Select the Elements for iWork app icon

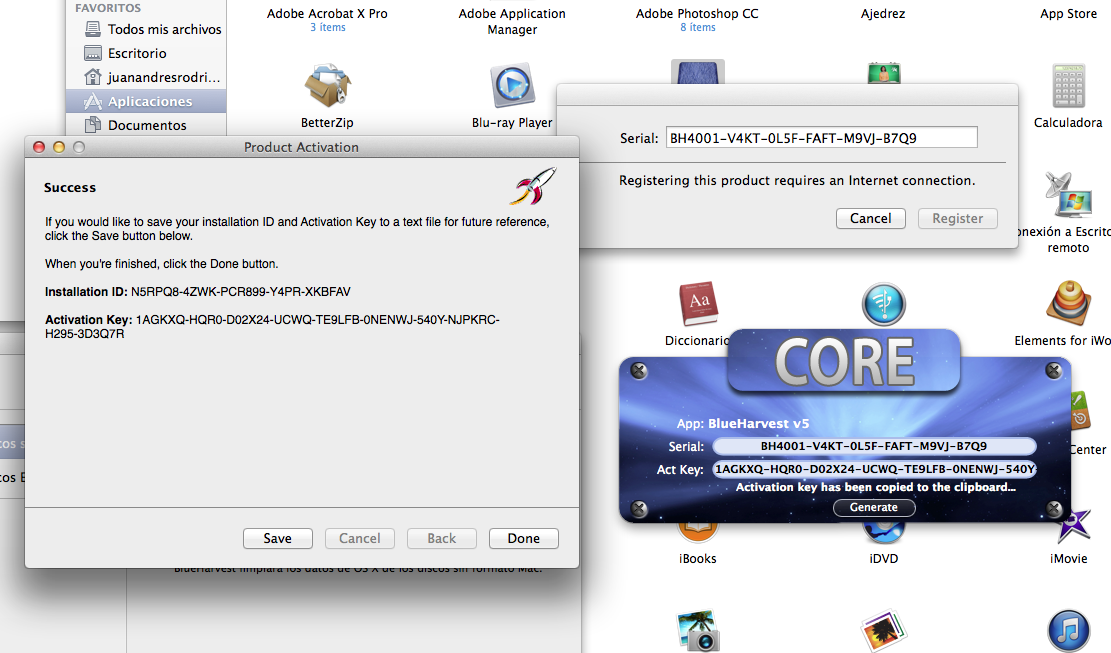[x=1068, y=303]
